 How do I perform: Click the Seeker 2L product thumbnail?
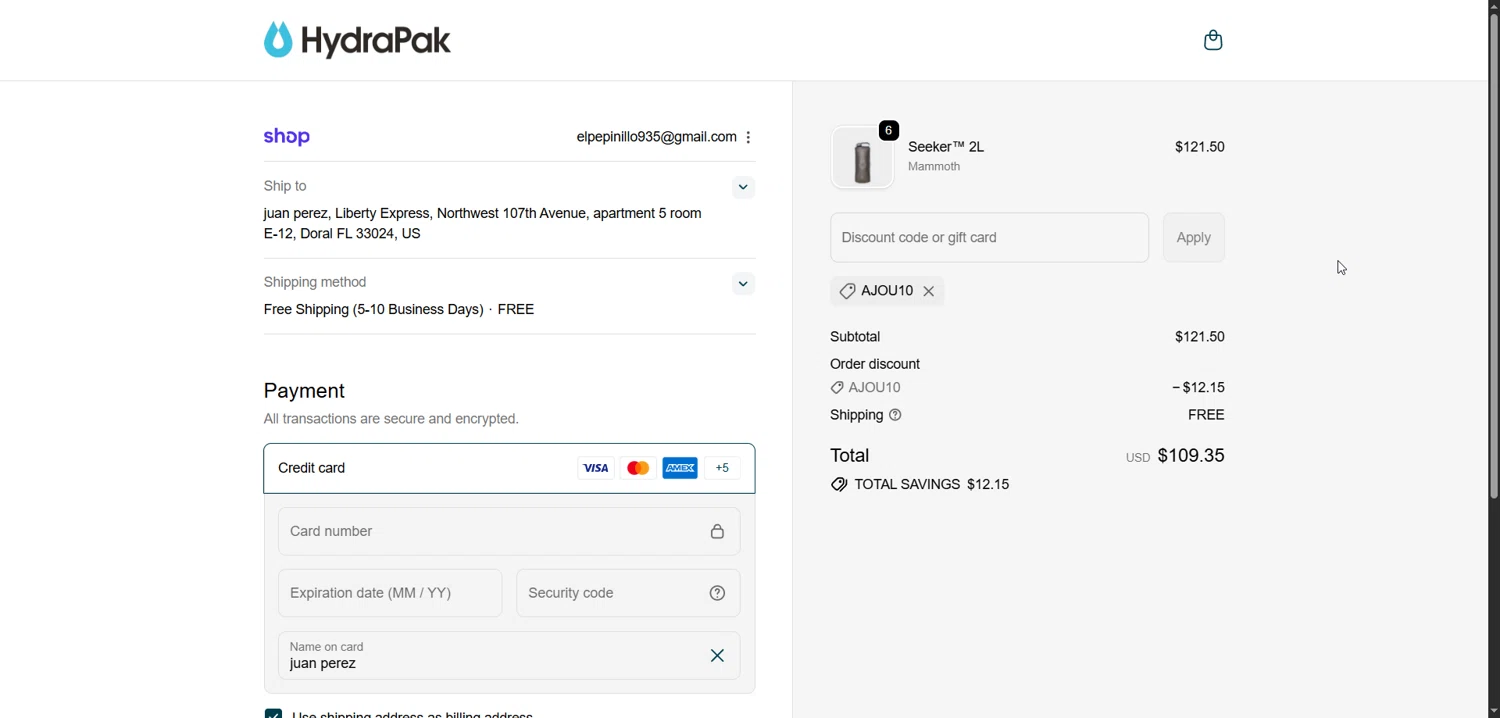coord(862,158)
